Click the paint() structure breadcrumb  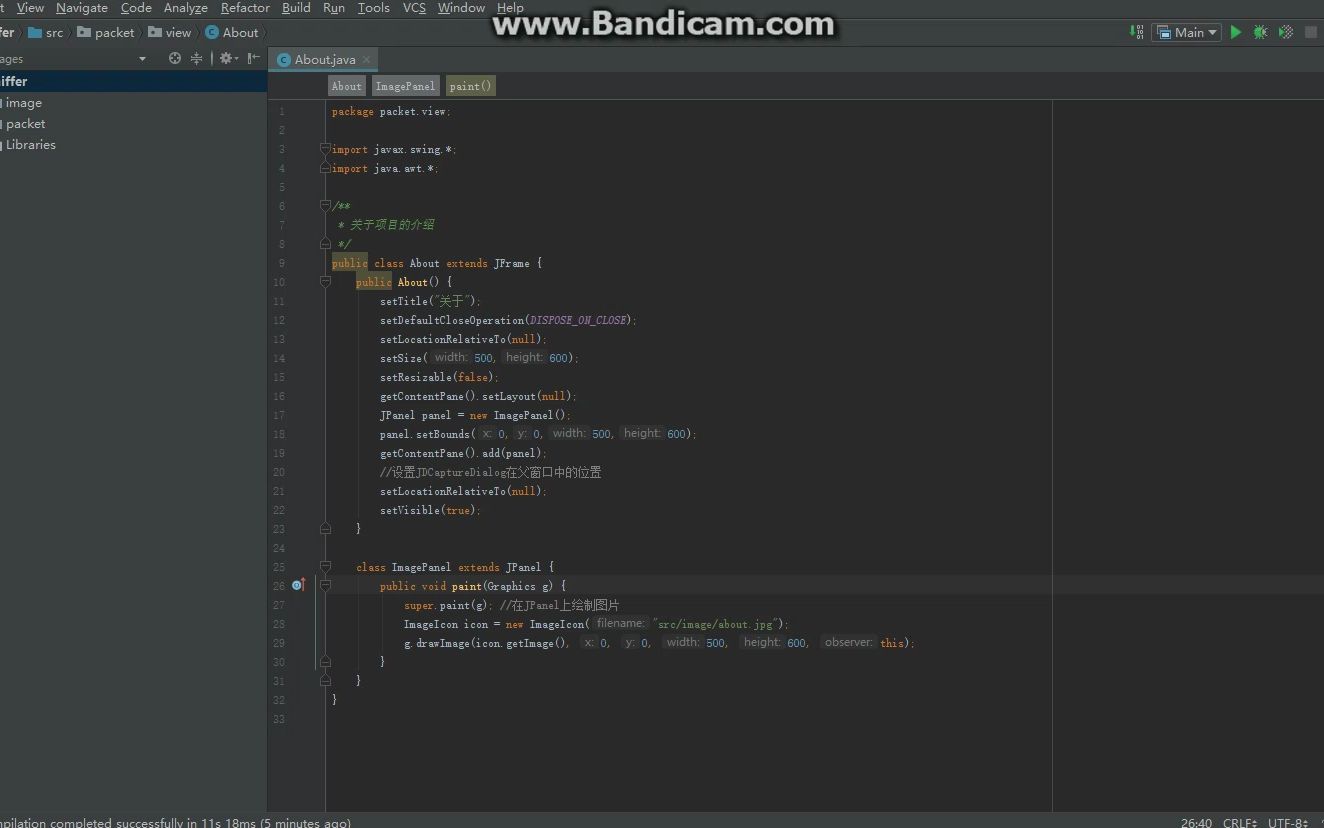pyautogui.click(x=470, y=86)
